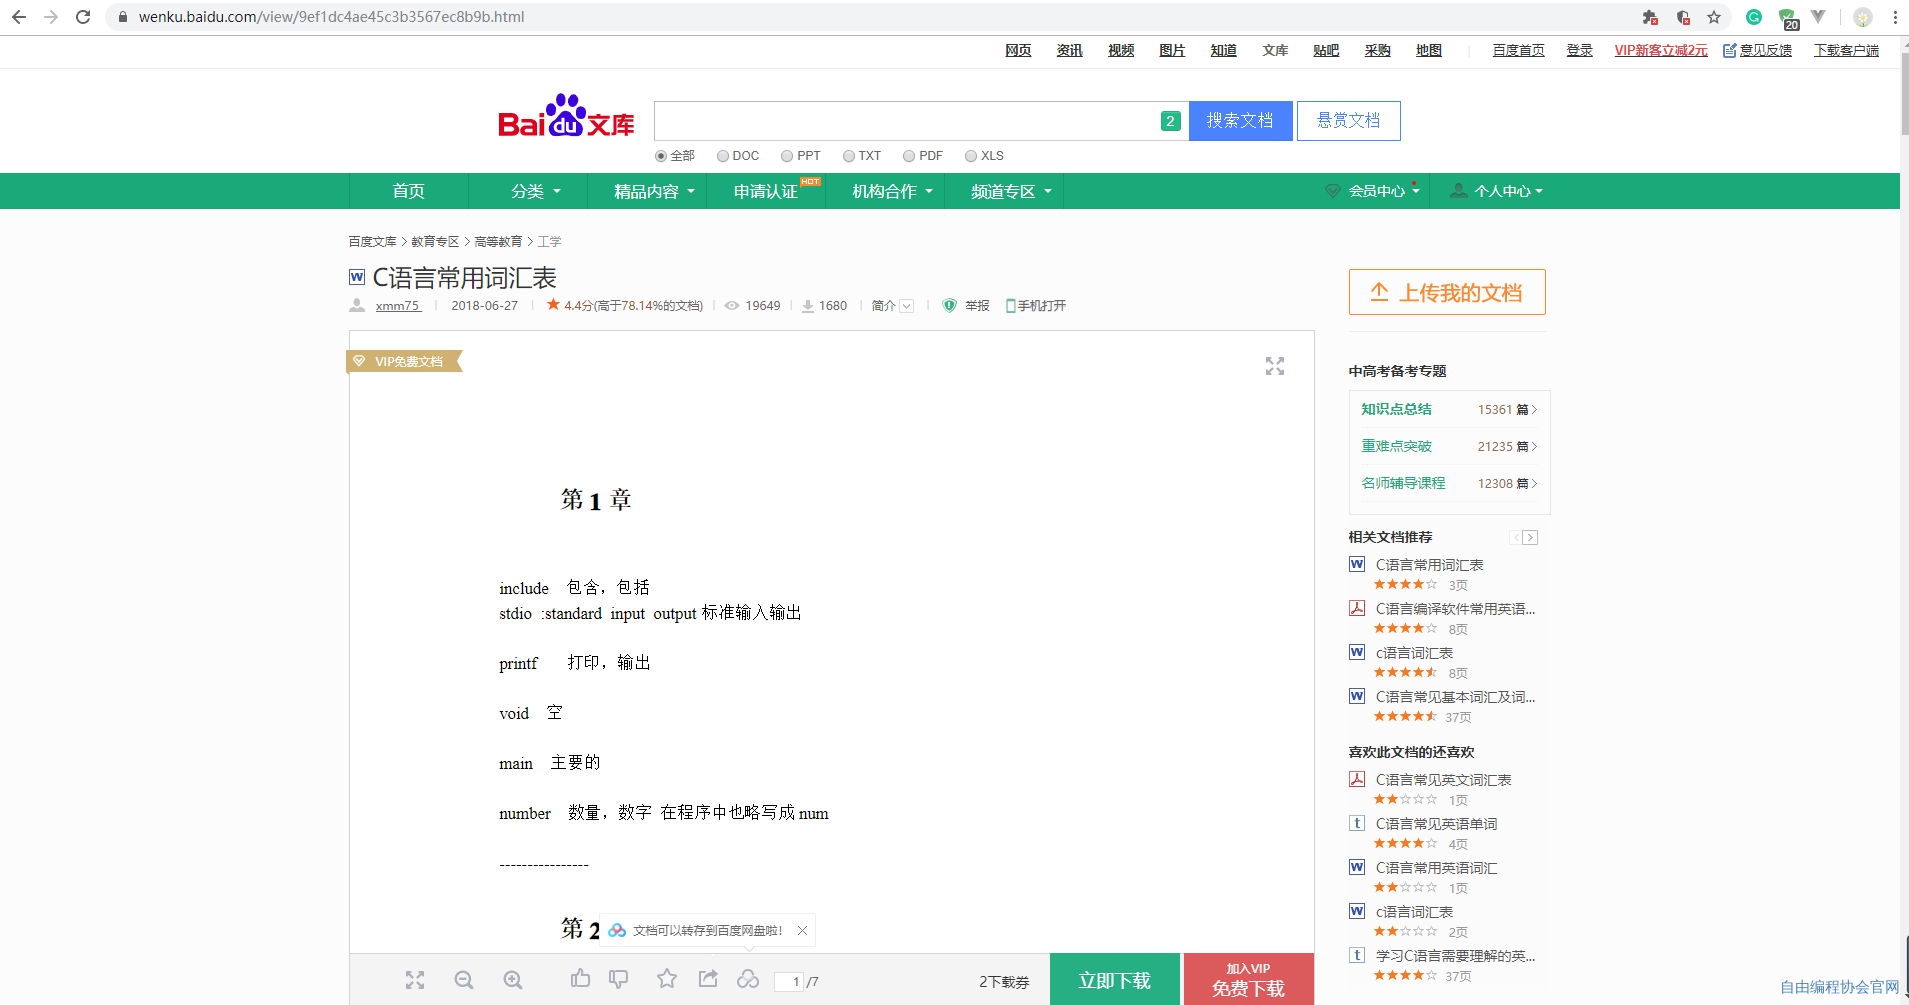
Task: Open related doc C语言编译软件常用英语
Action: tap(1455, 609)
